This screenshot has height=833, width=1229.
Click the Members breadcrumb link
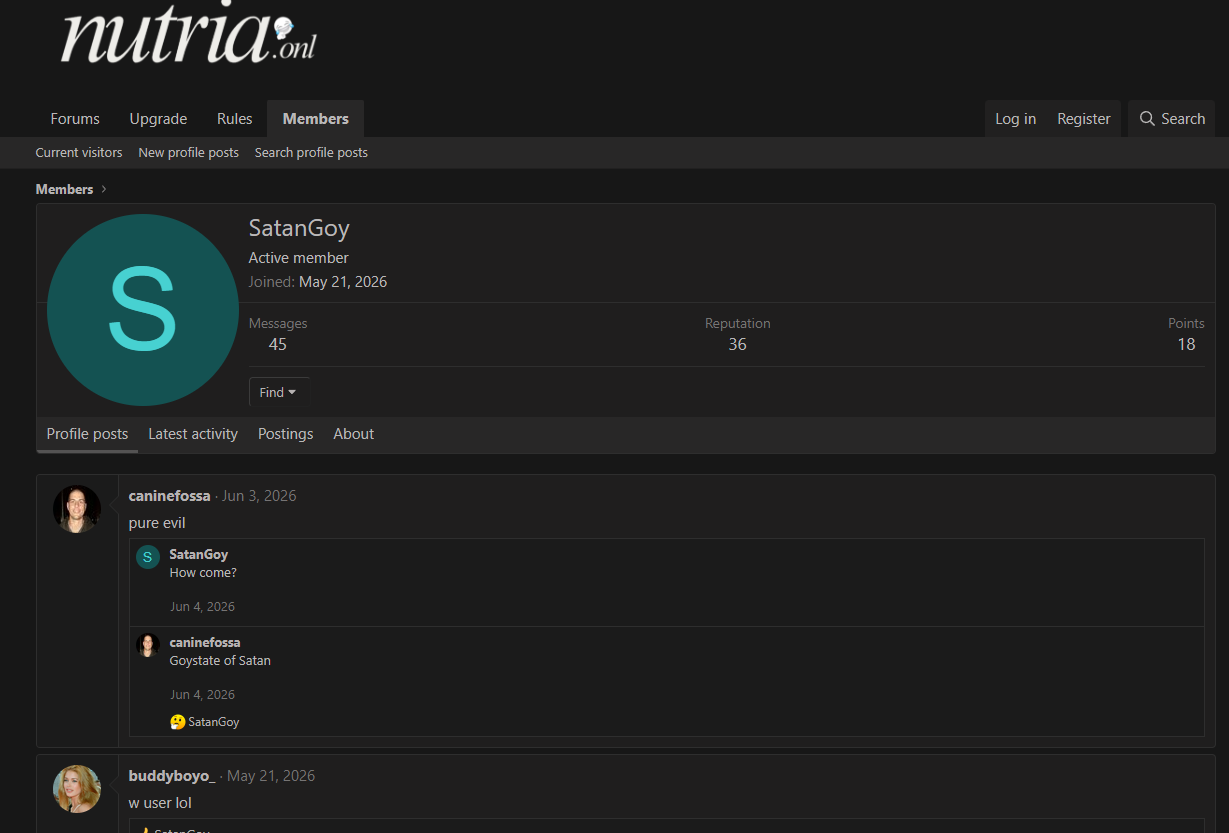pos(65,189)
